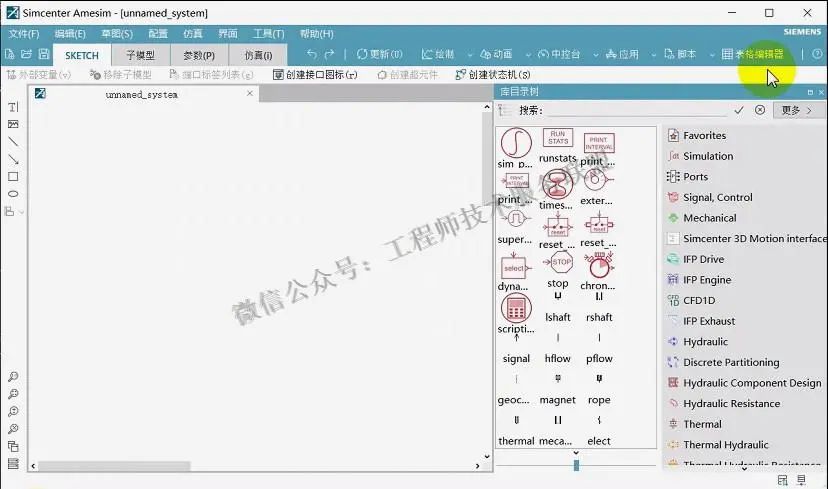Confirm search with checkmark button
The image size is (828, 489).
739,110
